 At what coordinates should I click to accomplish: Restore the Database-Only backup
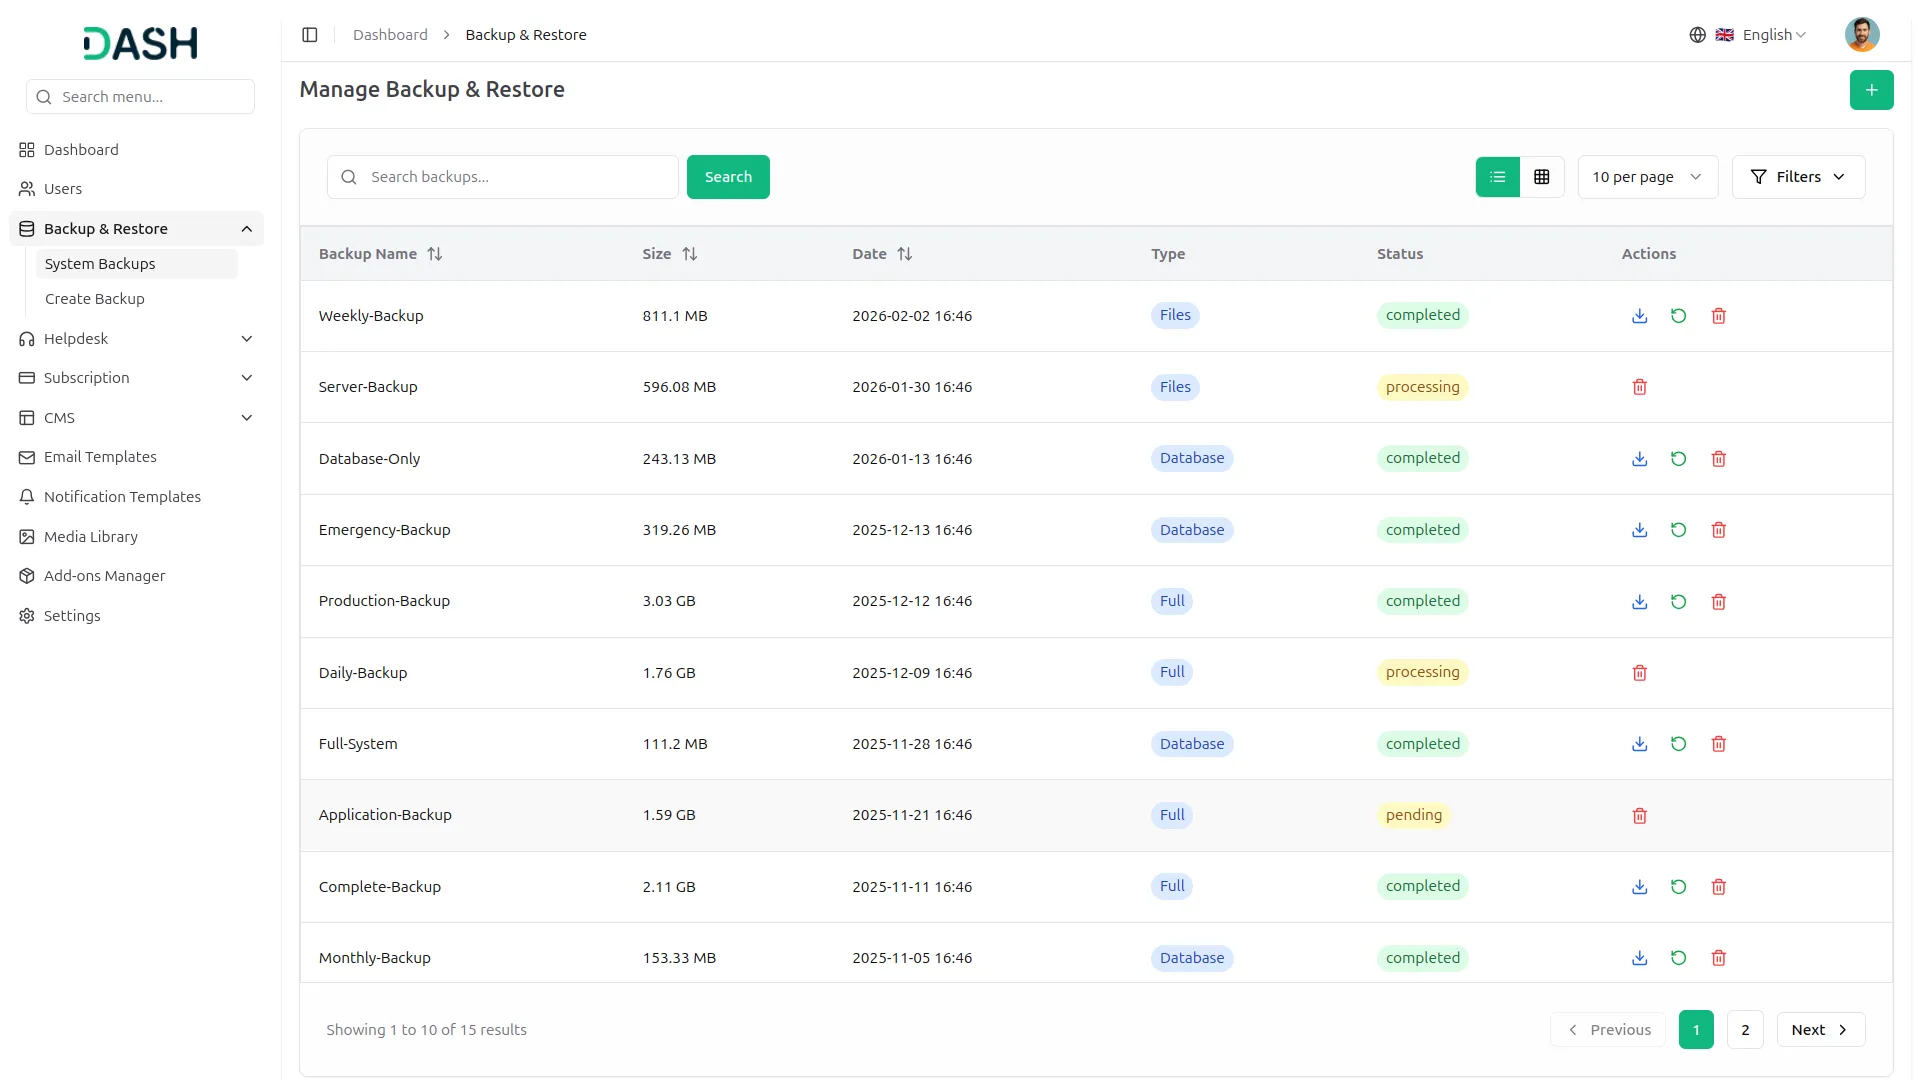point(1678,458)
